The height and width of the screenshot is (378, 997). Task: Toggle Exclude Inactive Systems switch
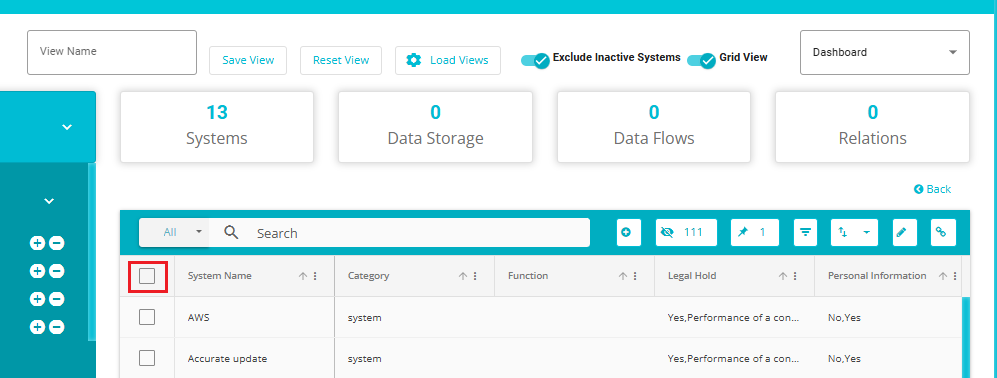click(535, 60)
